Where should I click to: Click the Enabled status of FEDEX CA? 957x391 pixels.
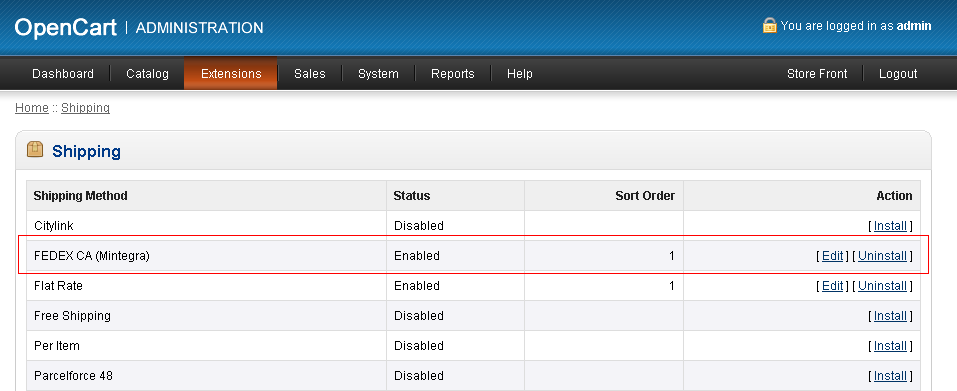(417, 256)
